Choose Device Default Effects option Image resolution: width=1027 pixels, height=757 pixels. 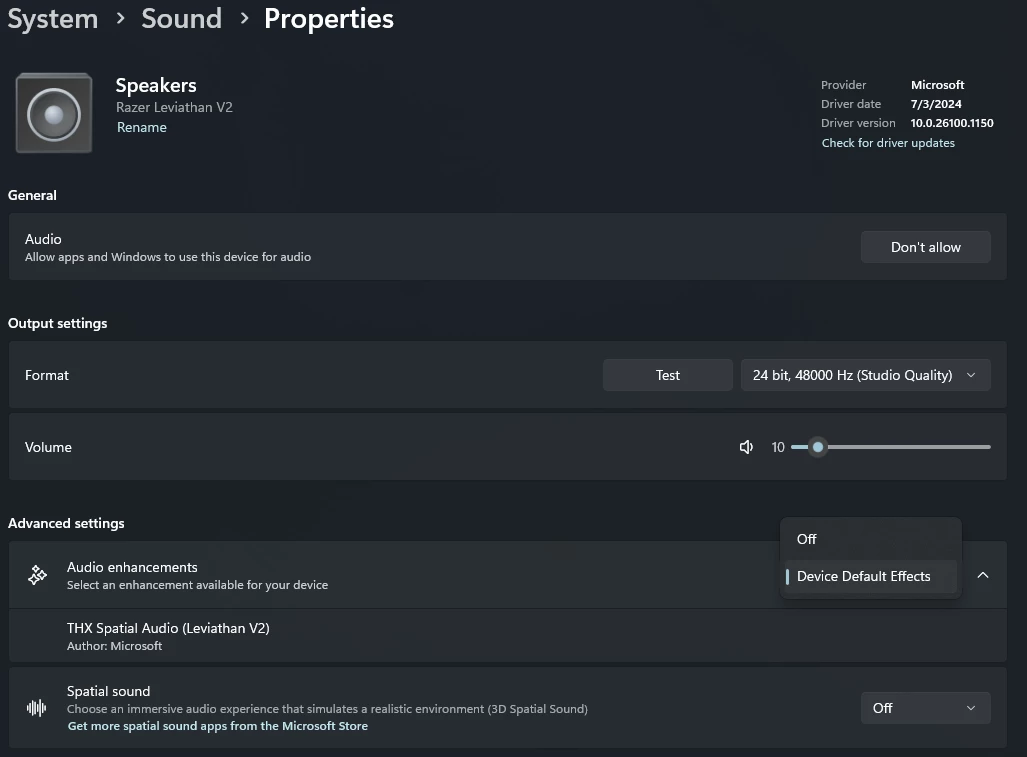tap(870, 576)
